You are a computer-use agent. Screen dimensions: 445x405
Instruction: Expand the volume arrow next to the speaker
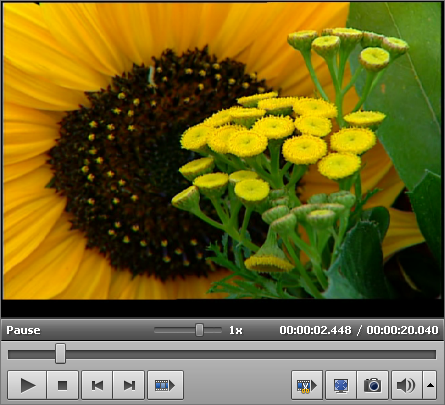click(430, 385)
